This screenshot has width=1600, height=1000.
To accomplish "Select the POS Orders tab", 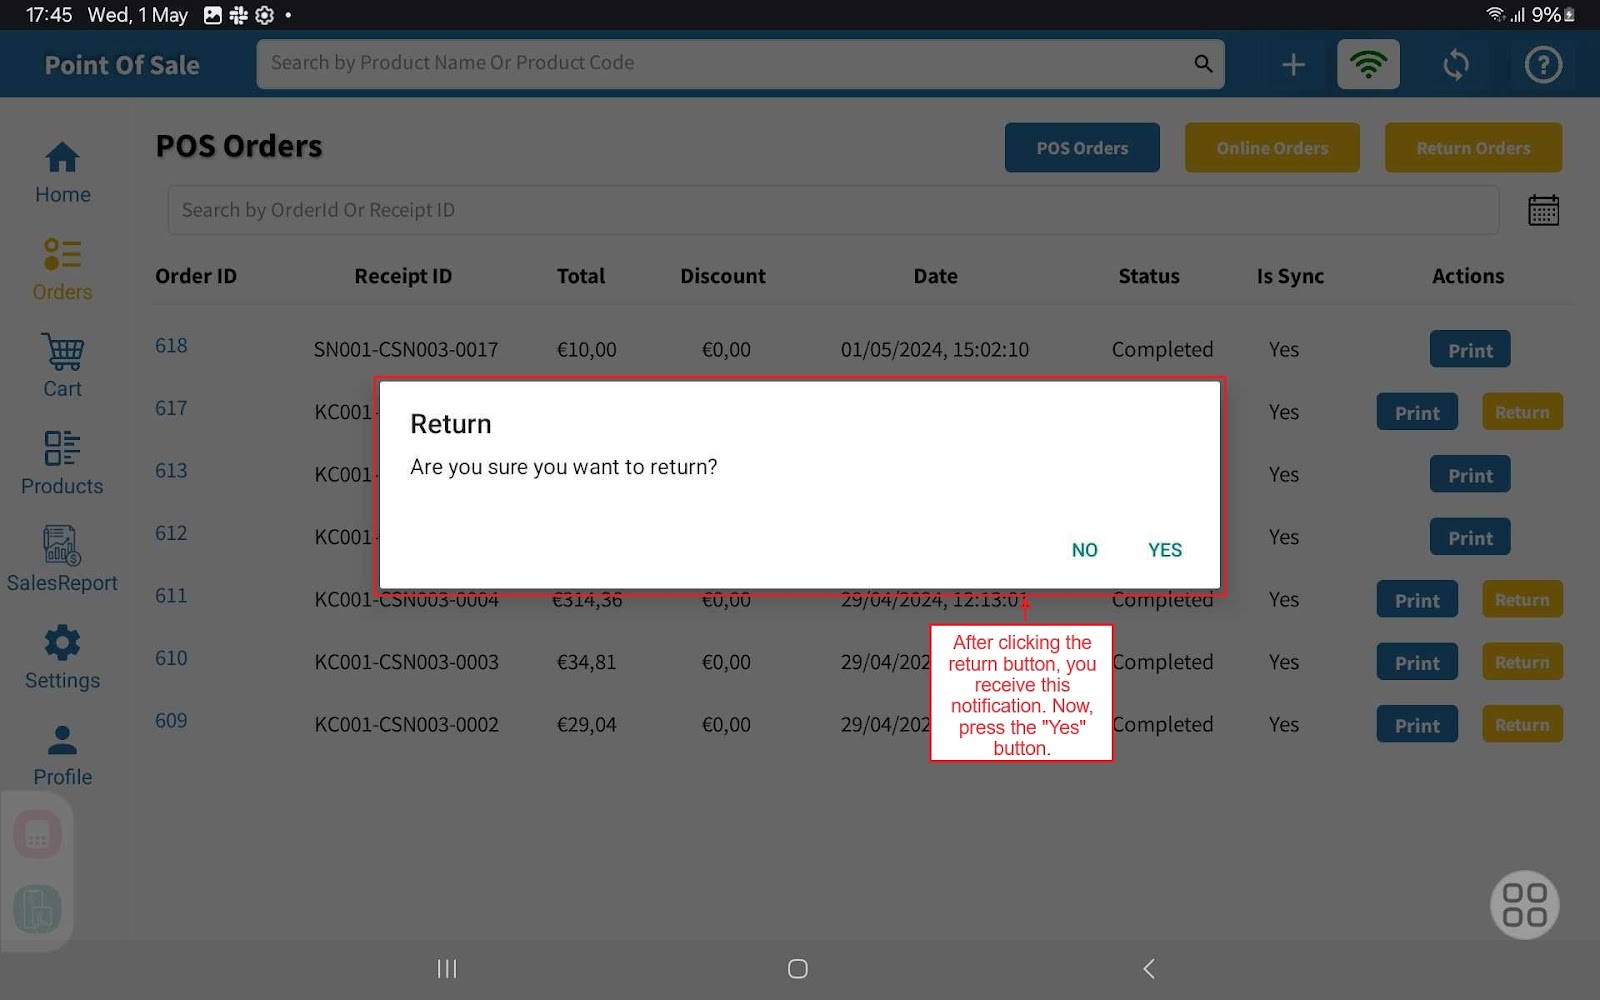I will point(1081,148).
